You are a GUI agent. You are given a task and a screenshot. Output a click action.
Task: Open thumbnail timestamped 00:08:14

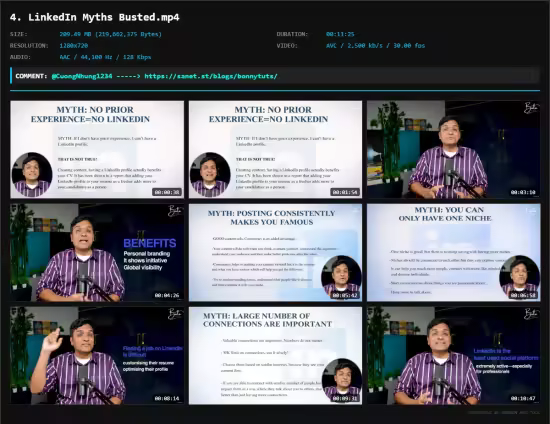pos(97,356)
